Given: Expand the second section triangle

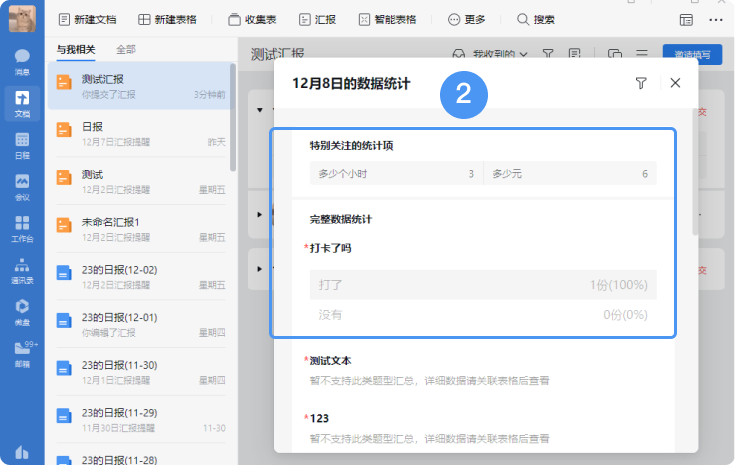Looking at the screenshot, I should point(260,214).
